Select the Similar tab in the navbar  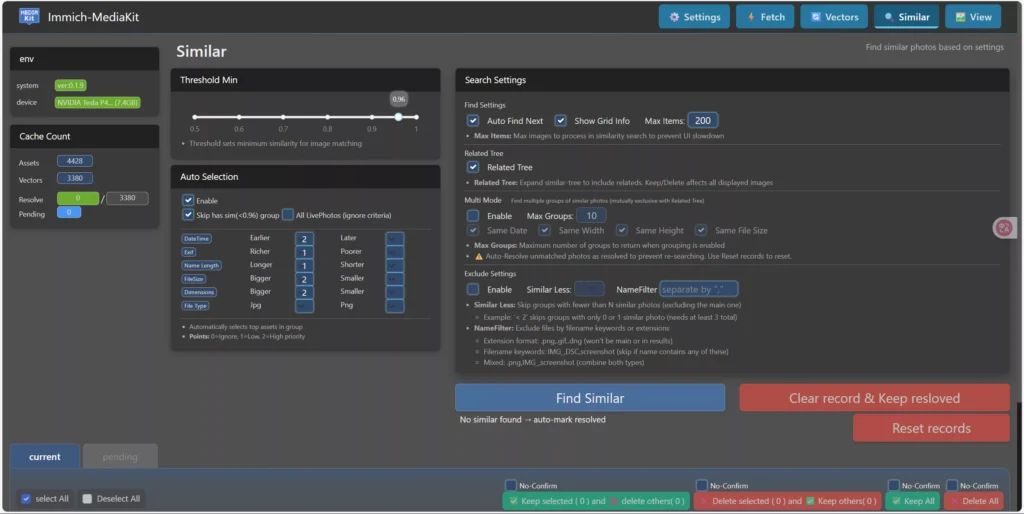(x=906, y=17)
